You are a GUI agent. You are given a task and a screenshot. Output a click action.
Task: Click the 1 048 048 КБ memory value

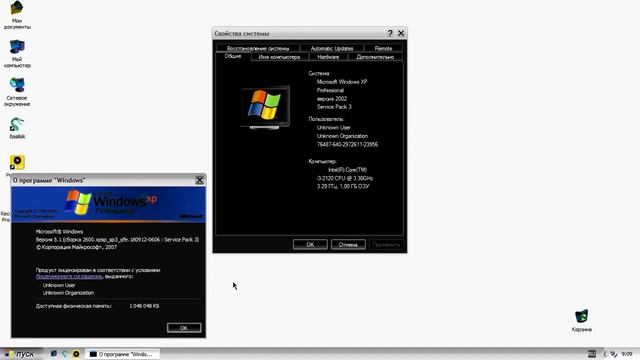144,306
